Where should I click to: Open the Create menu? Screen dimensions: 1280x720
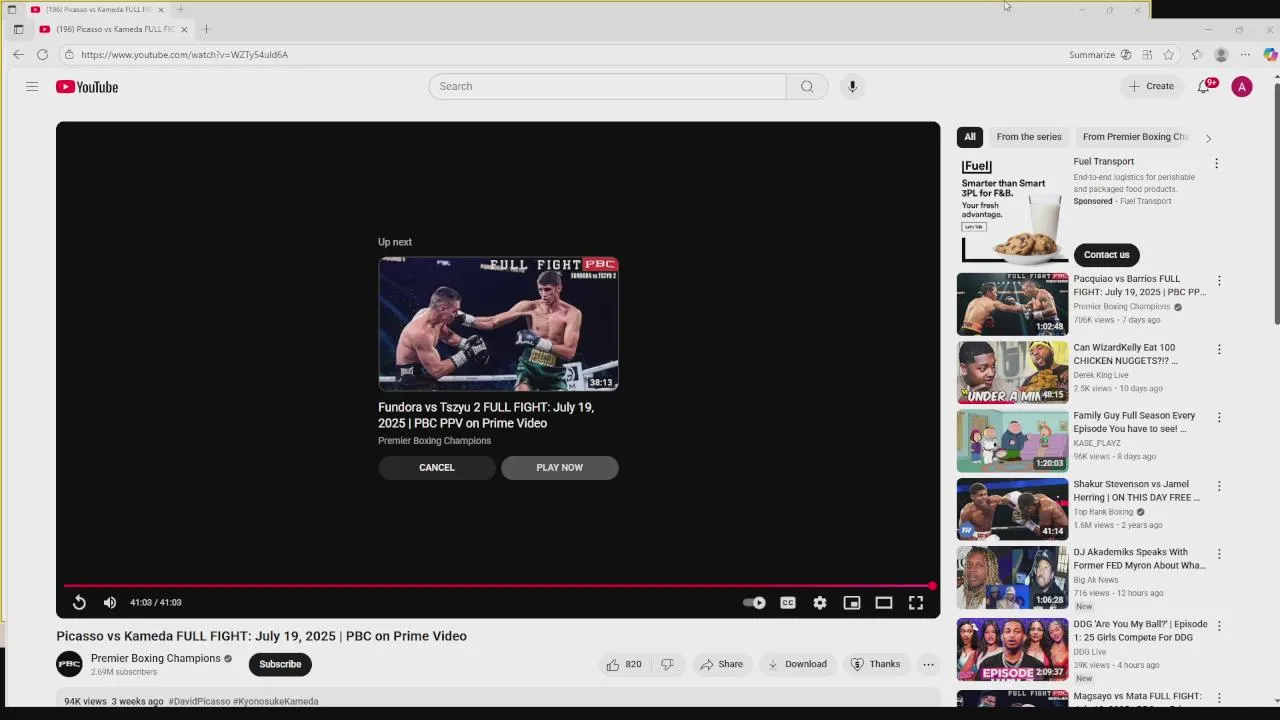click(x=1151, y=86)
